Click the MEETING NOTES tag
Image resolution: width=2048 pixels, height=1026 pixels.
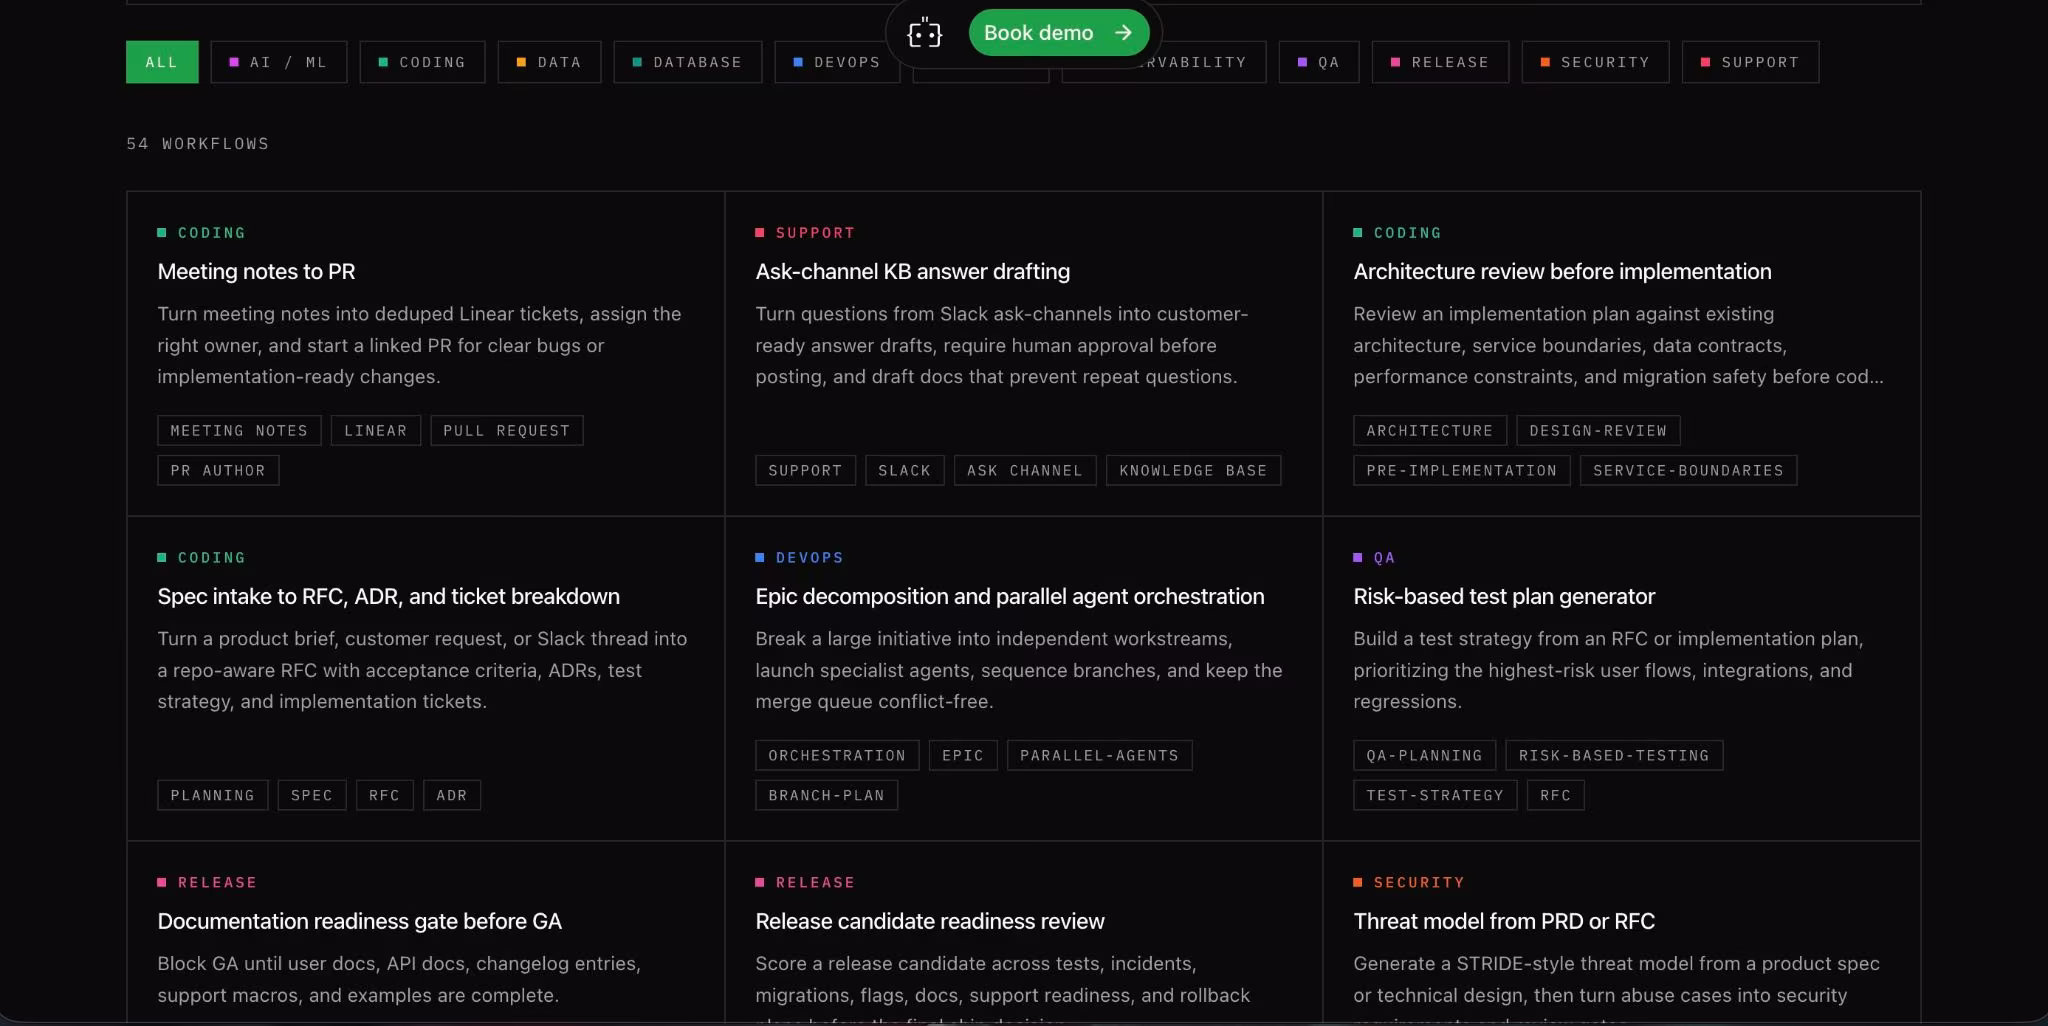pyautogui.click(x=239, y=431)
